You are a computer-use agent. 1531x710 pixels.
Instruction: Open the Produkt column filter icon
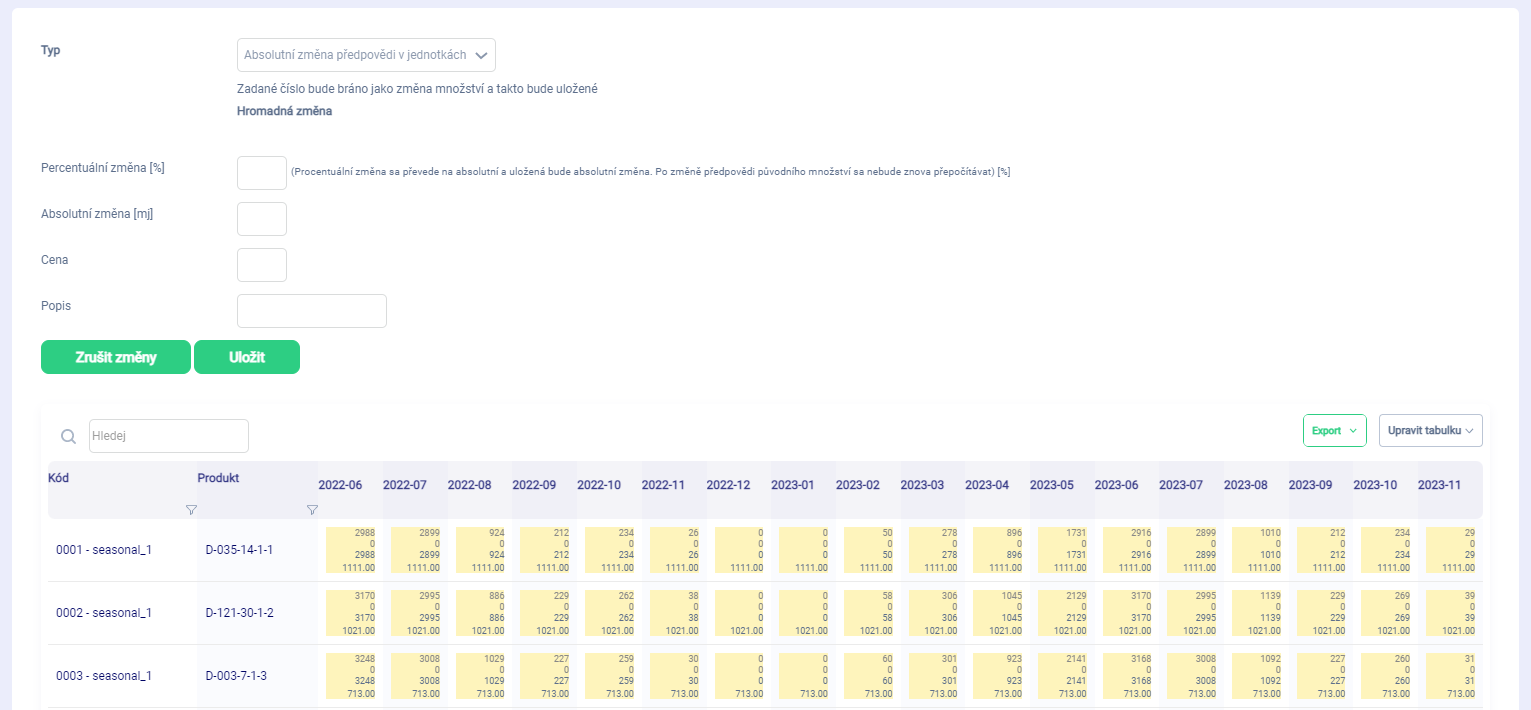[x=312, y=510]
